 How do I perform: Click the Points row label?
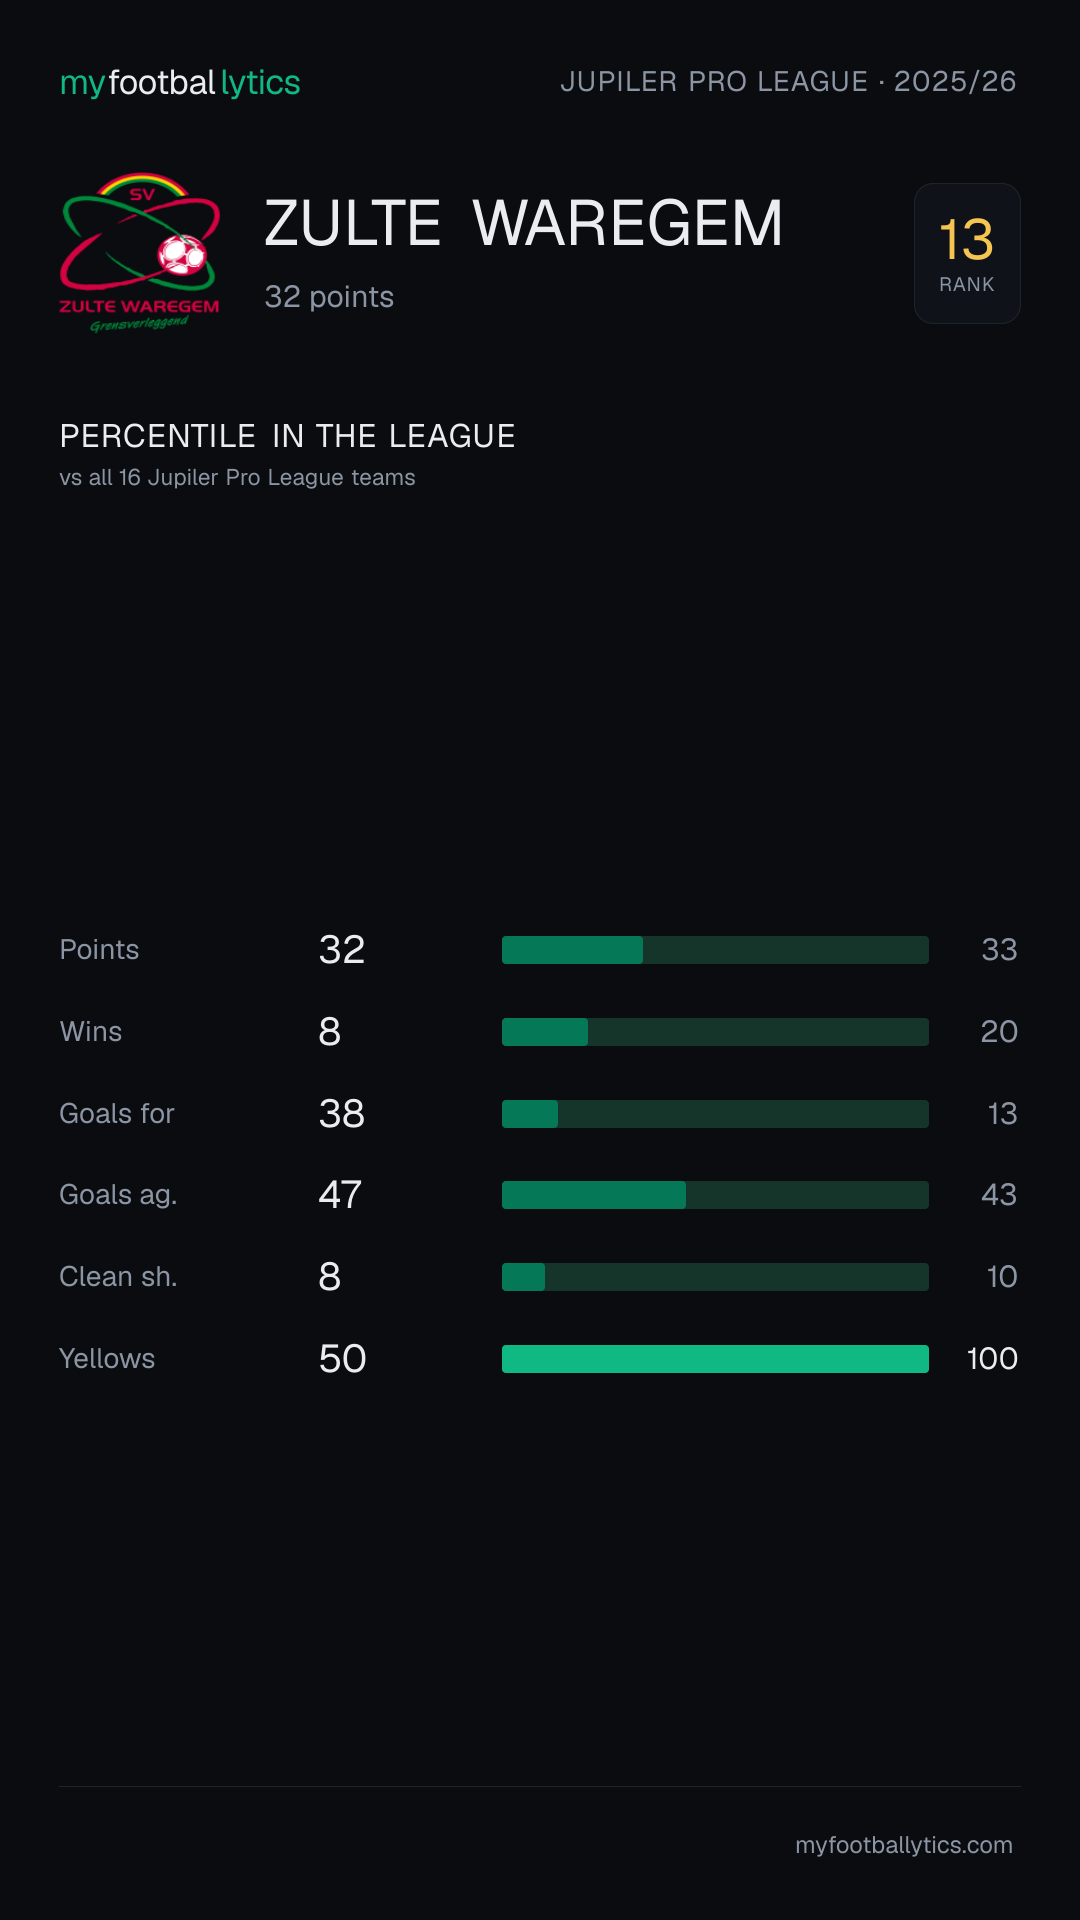99,950
